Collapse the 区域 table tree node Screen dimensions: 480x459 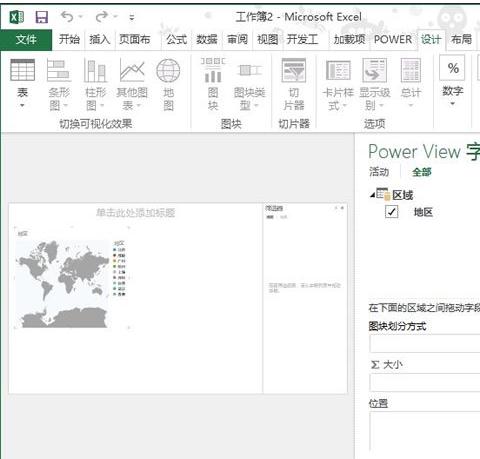click(372, 195)
